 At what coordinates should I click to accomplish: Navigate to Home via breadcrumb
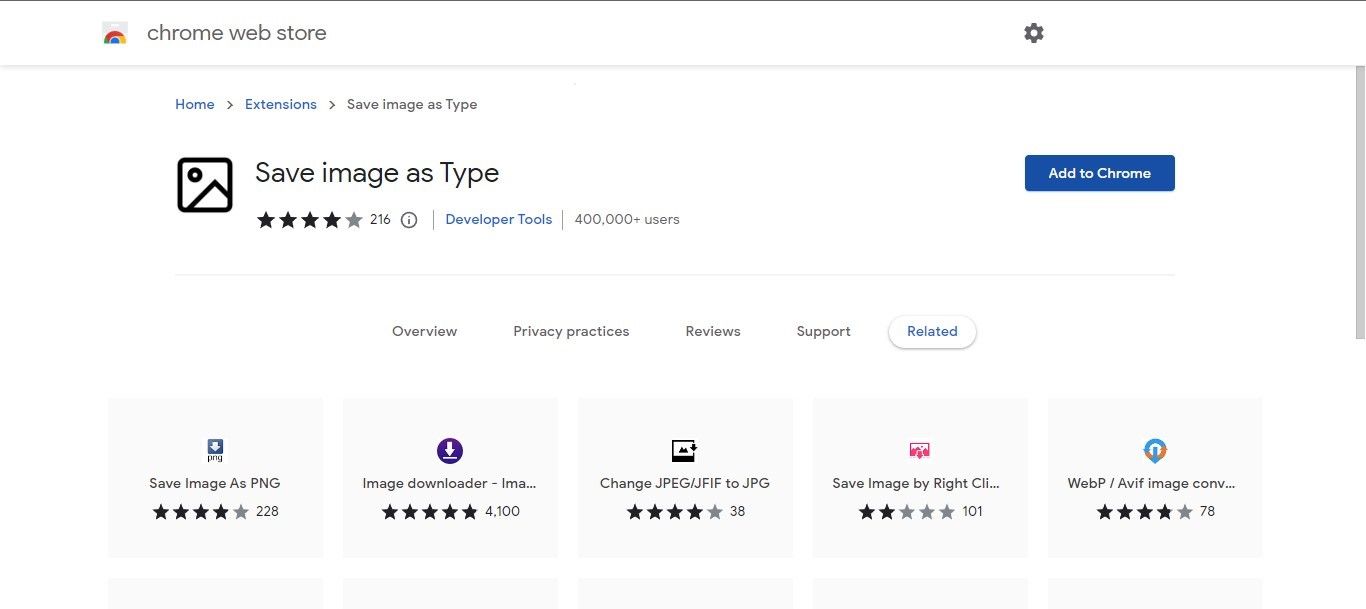pyautogui.click(x=194, y=104)
